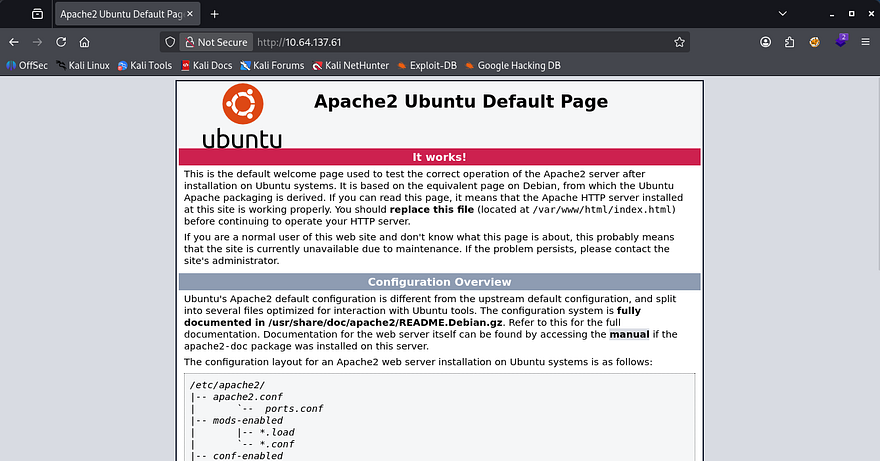Open the Firefox View icon left of tabs
Screen dimensions: 880x461
[37, 14]
